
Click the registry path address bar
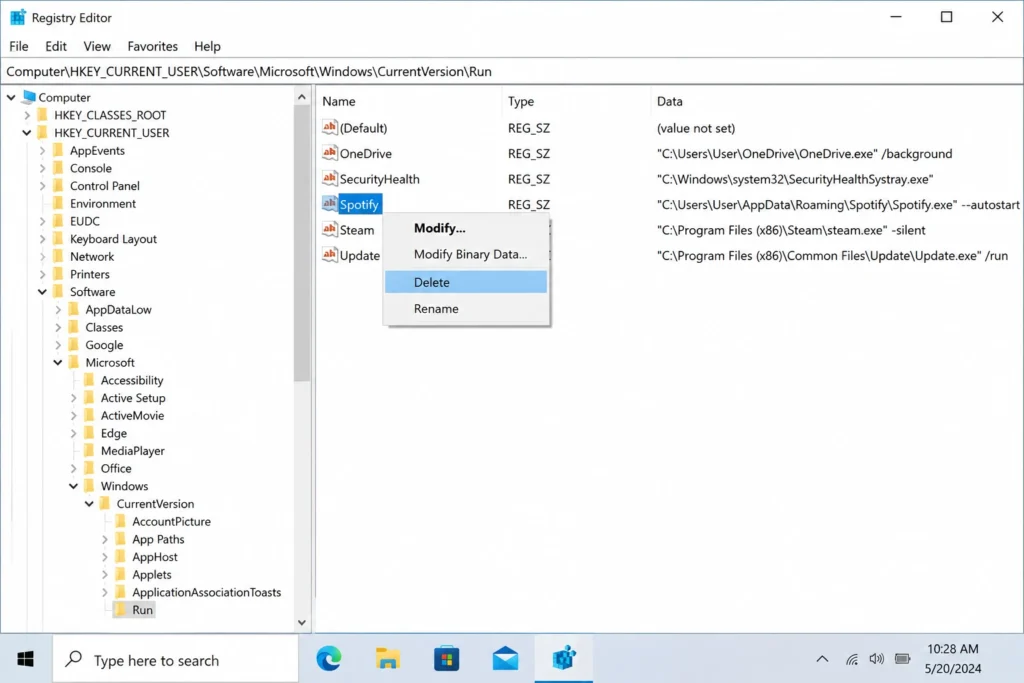(x=511, y=72)
